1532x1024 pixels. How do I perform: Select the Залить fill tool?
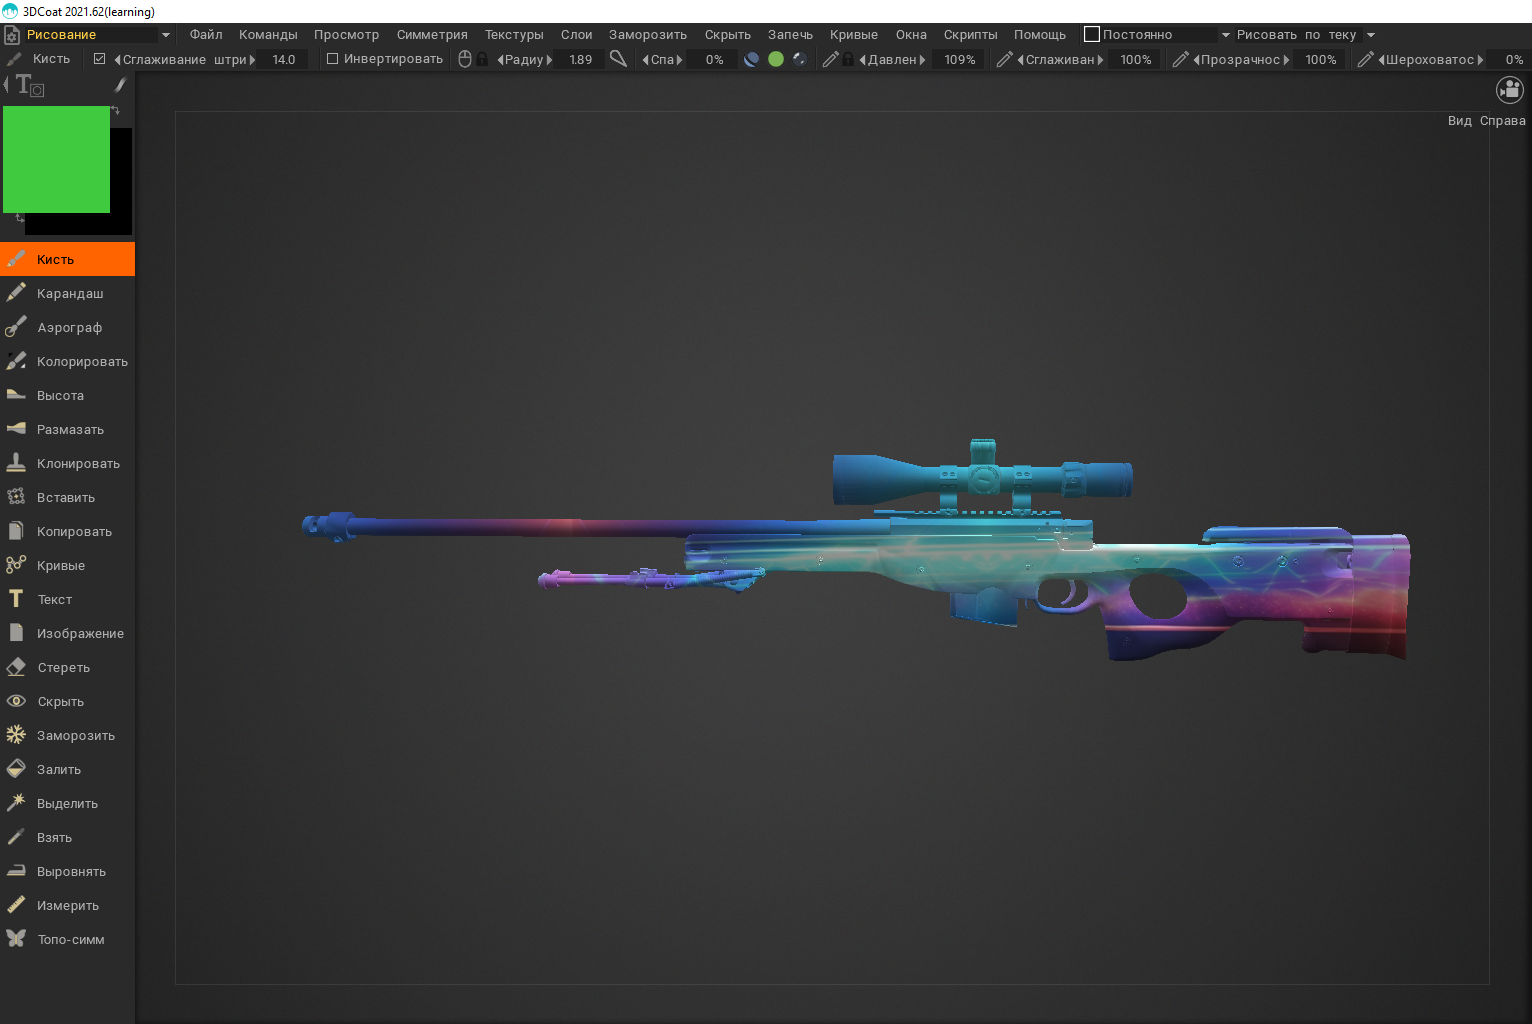(67, 769)
